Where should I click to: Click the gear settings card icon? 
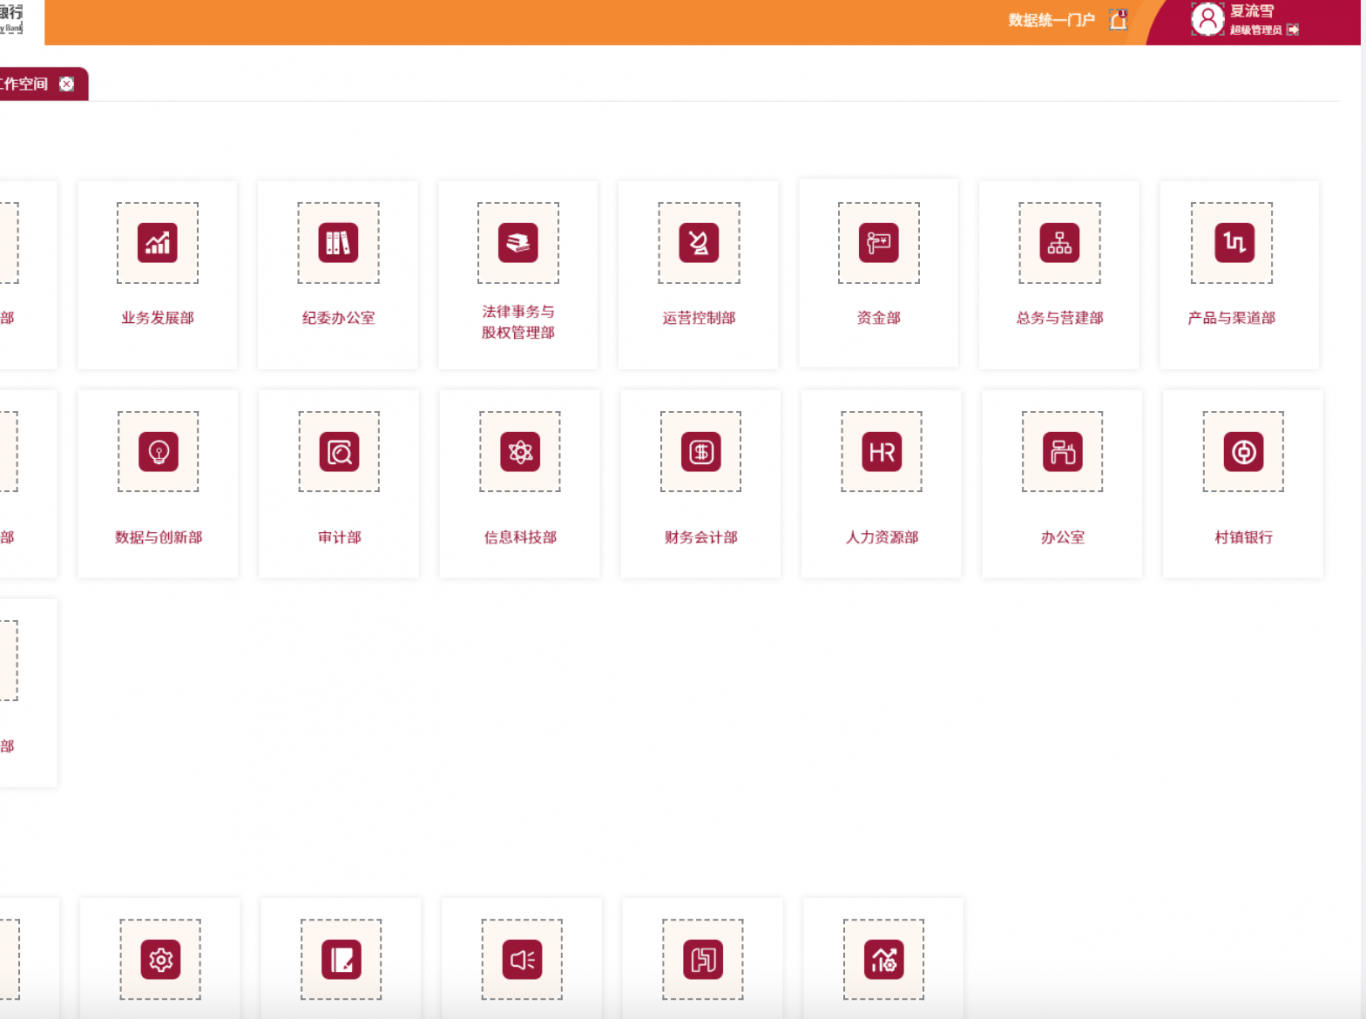160,960
